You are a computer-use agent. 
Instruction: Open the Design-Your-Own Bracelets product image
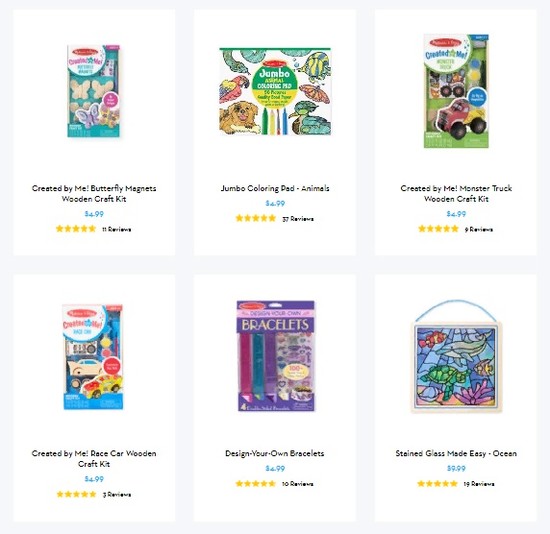[275, 356]
